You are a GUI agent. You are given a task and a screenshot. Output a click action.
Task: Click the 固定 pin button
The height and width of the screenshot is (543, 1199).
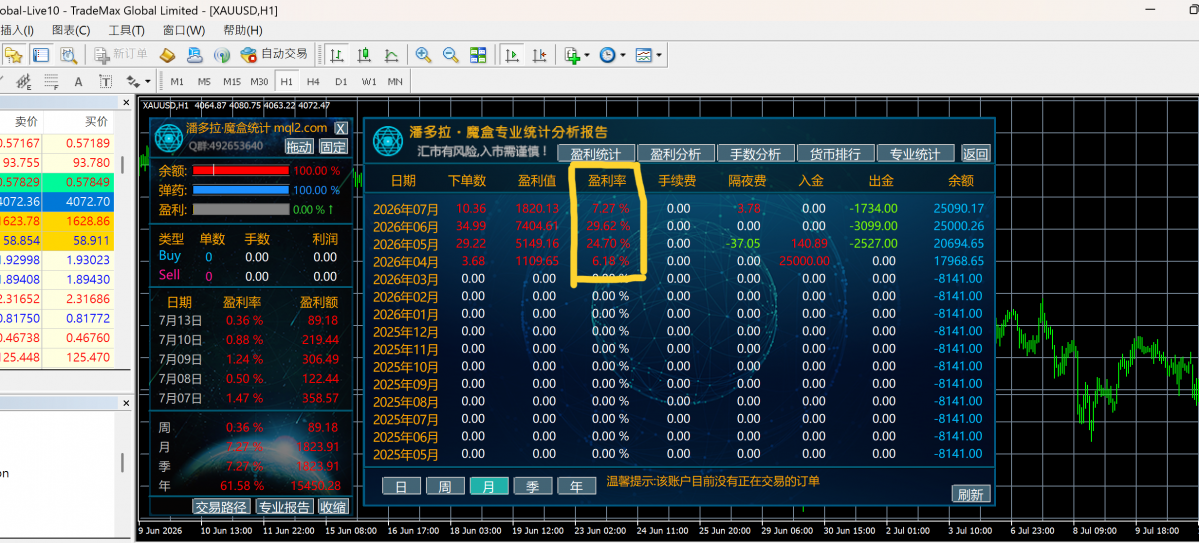(333, 147)
